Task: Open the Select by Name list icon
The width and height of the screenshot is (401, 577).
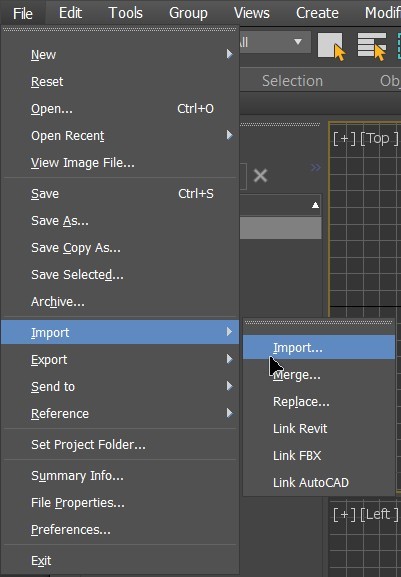Action: (372, 46)
